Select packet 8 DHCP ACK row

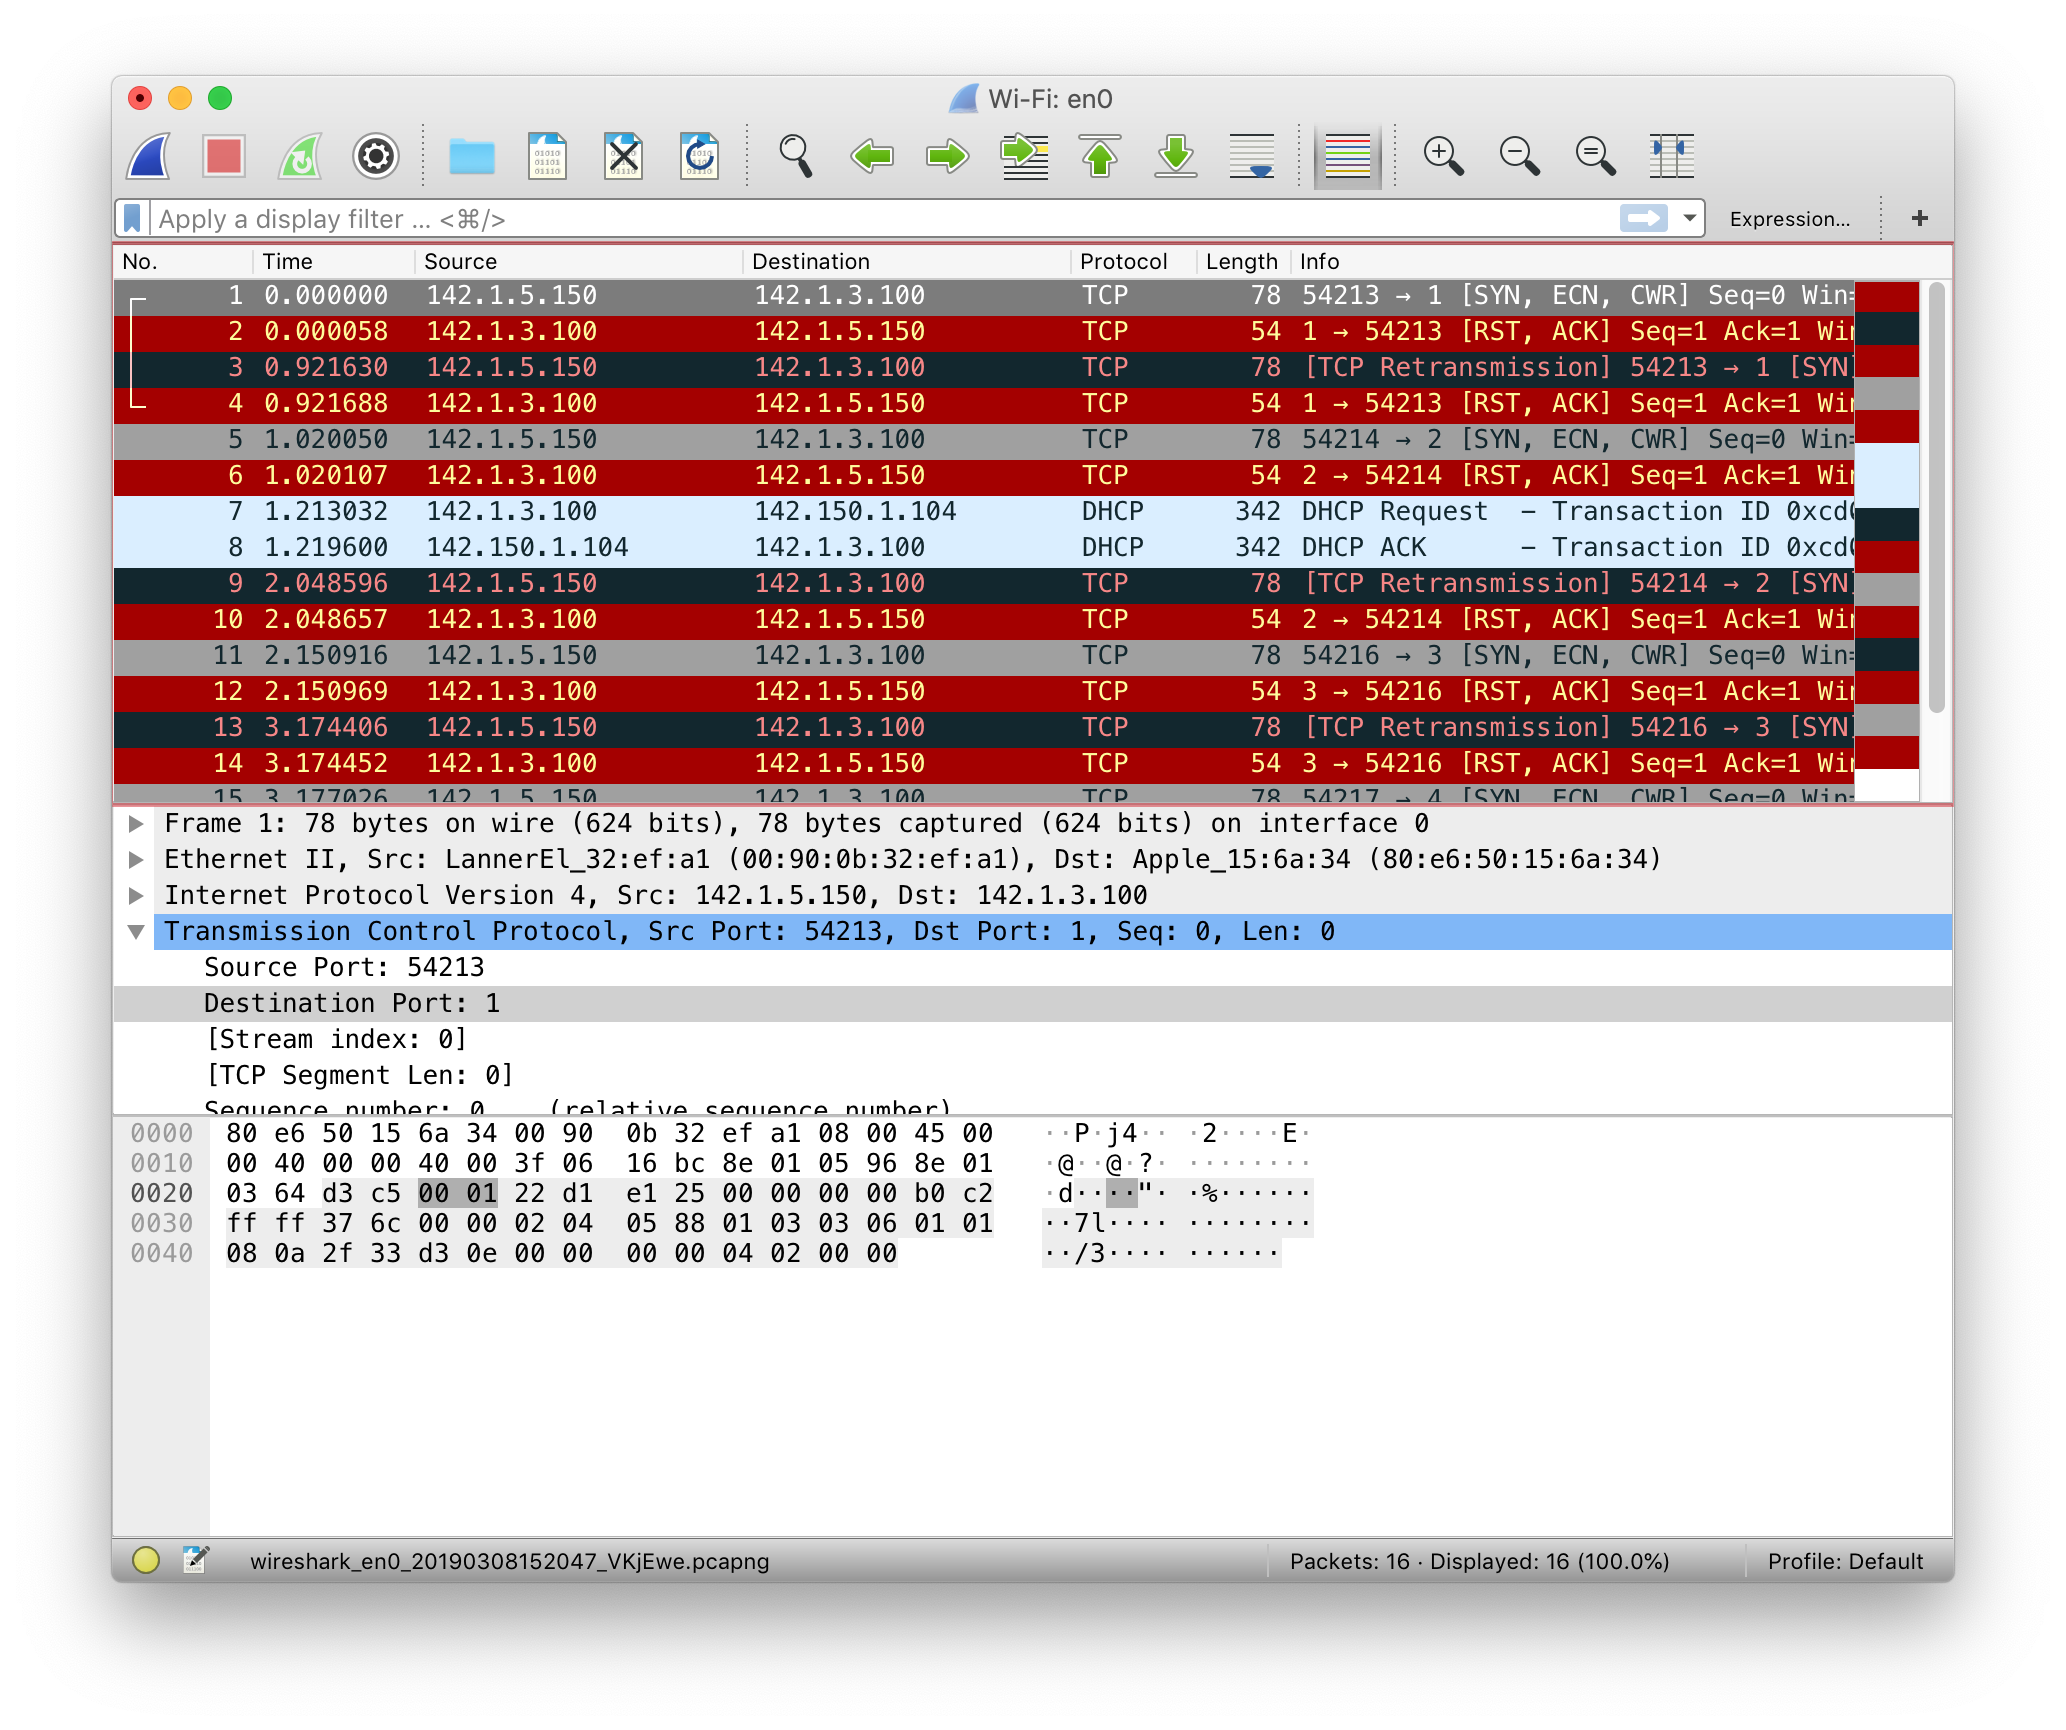coord(984,548)
